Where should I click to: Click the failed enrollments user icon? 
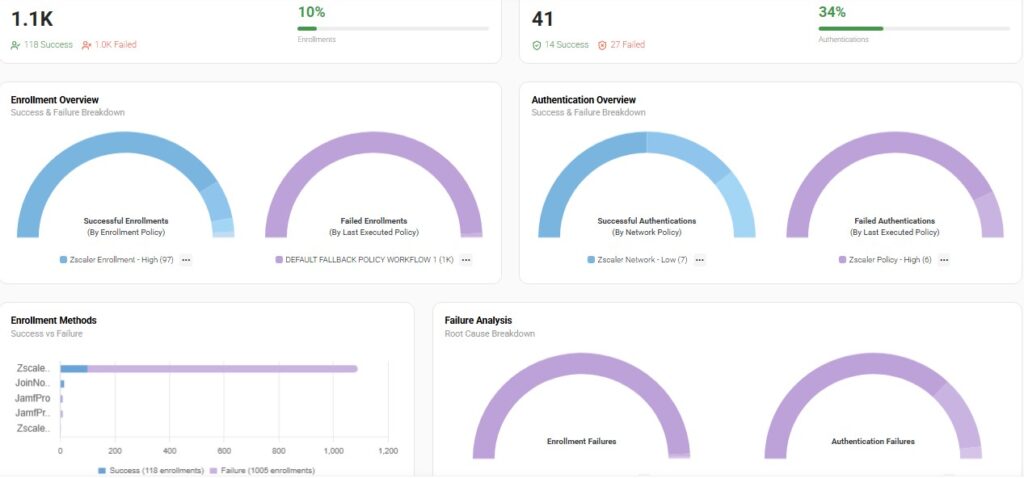click(x=87, y=45)
